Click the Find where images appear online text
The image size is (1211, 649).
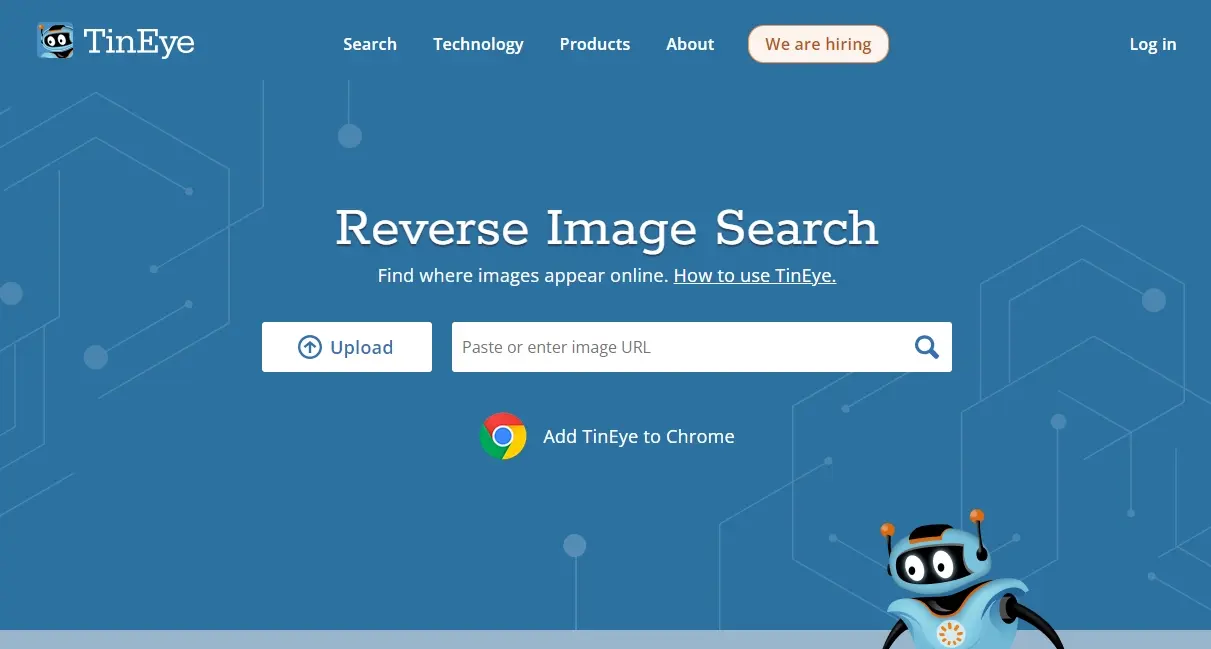point(522,276)
